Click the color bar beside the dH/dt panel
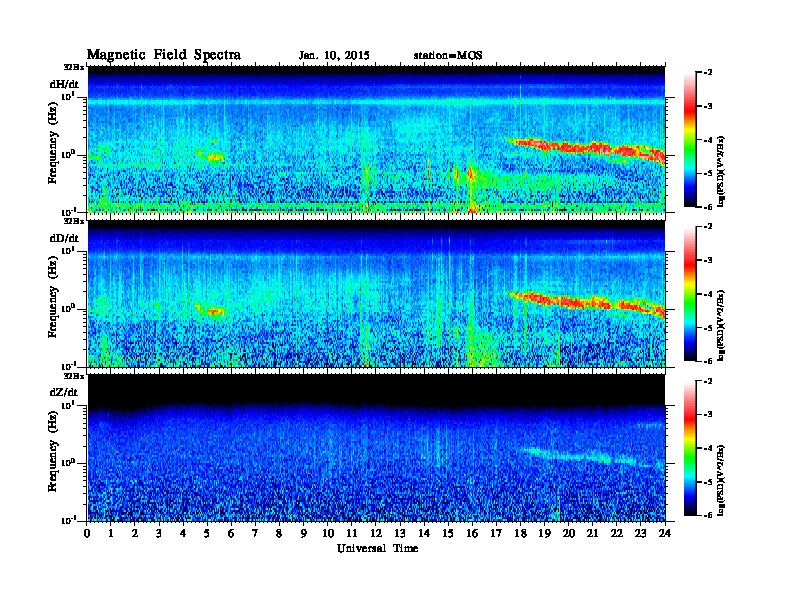Screen dimensions: 792x612 coord(690,140)
